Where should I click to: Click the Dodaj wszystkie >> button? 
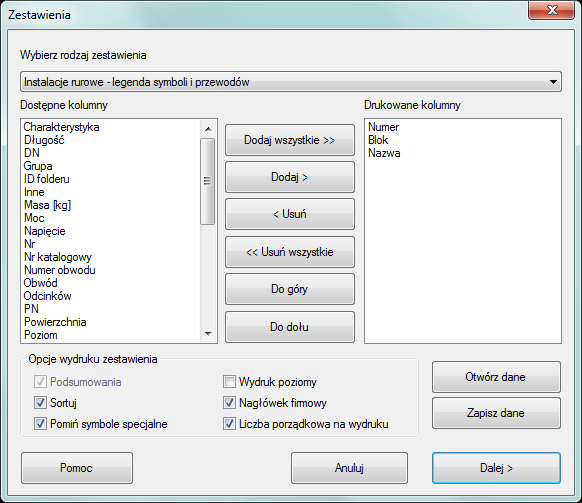pos(290,140)
